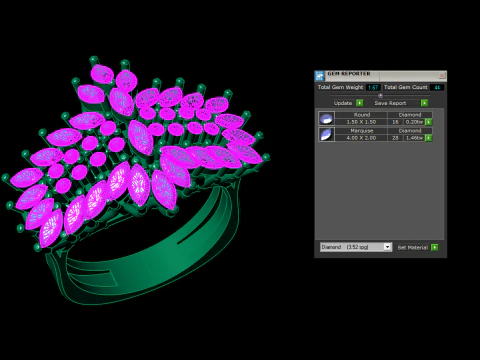Click the Gem Reporter title bar icon
This screenshot has height=360, width=480.
[319, 76]
